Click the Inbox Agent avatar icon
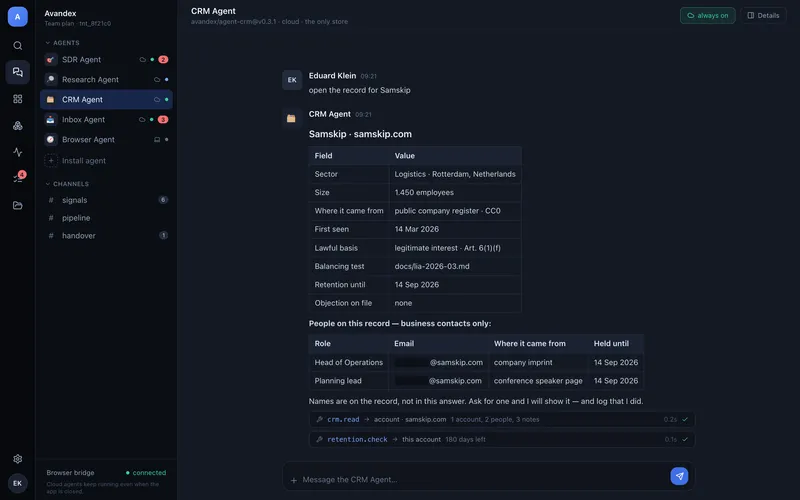The image size is (800, 500). [x=51, y=119]
